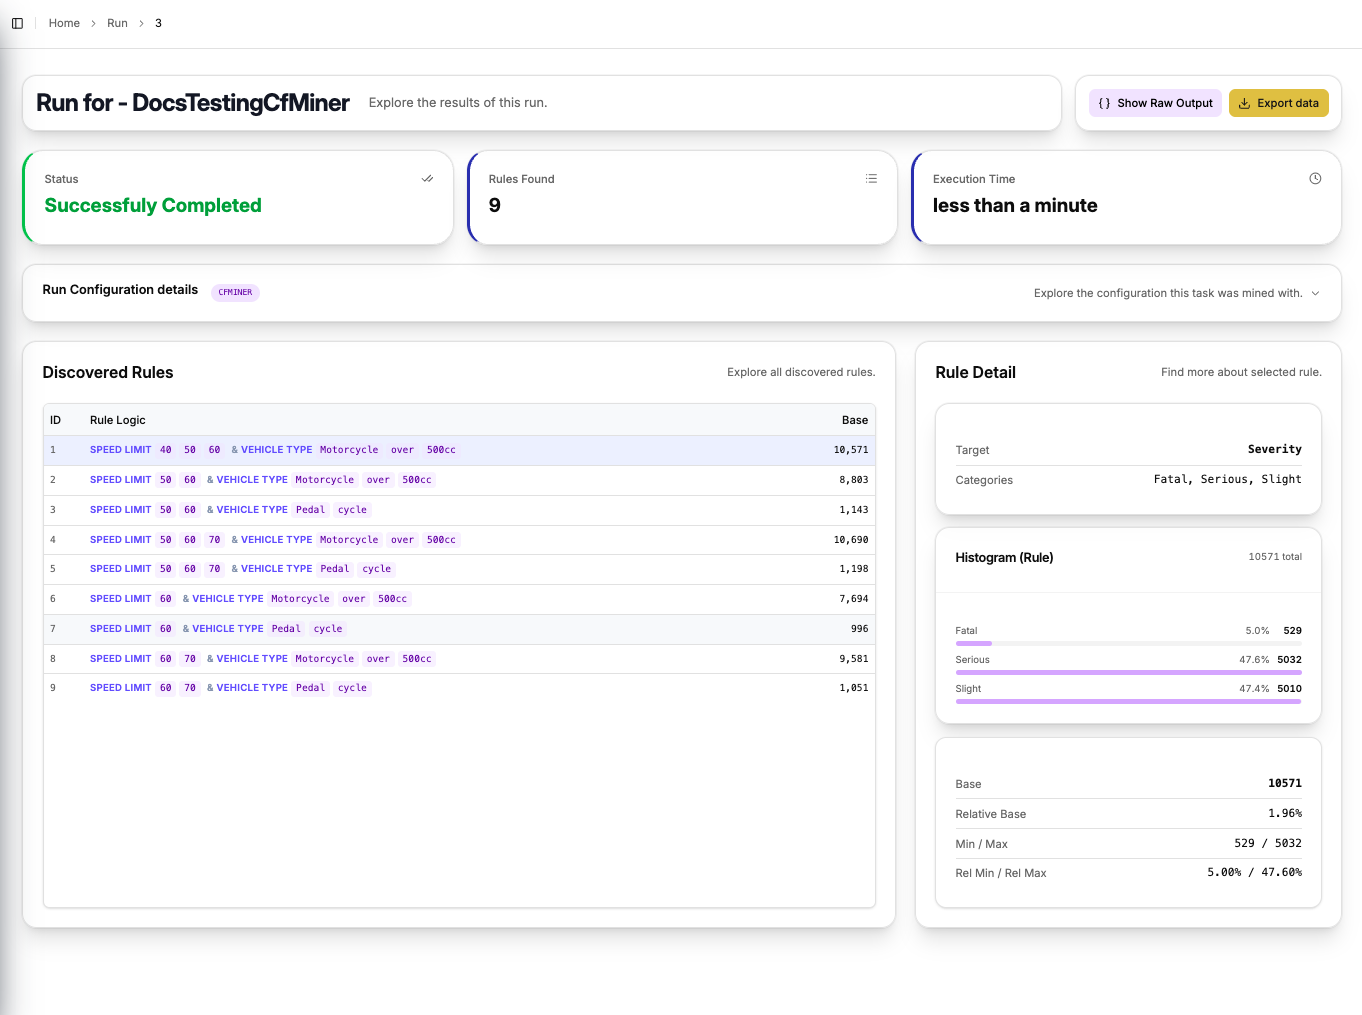Click the clock icon on Execution Time card

pos(1315,178)
